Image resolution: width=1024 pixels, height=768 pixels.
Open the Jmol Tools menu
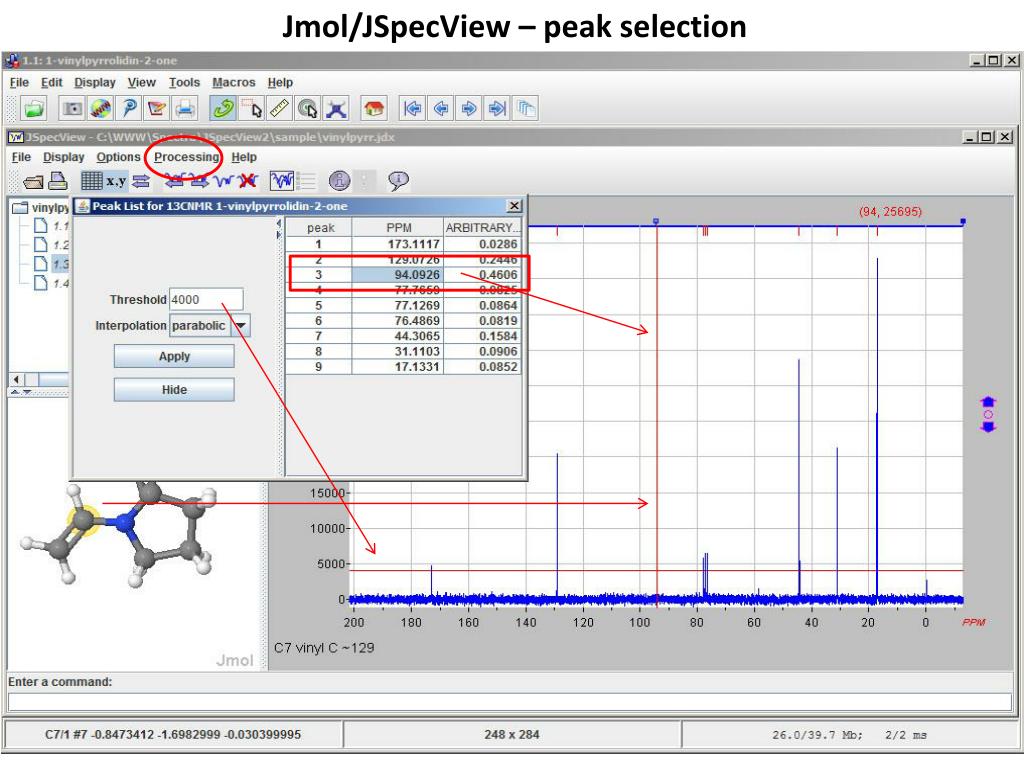(x=184, y=82)
